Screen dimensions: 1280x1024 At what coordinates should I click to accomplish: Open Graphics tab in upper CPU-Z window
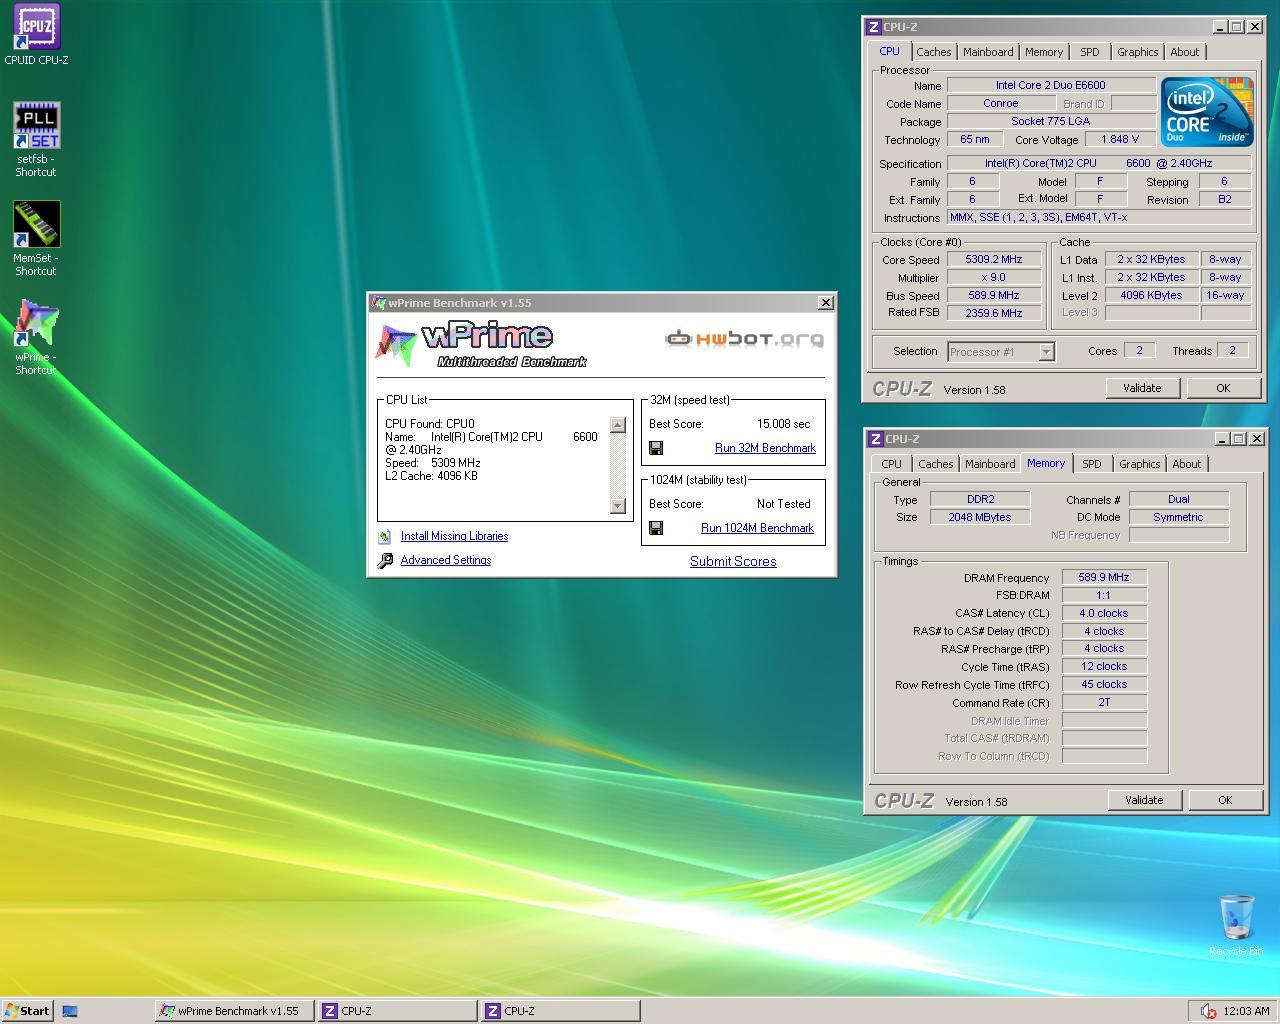[1138, 52]
